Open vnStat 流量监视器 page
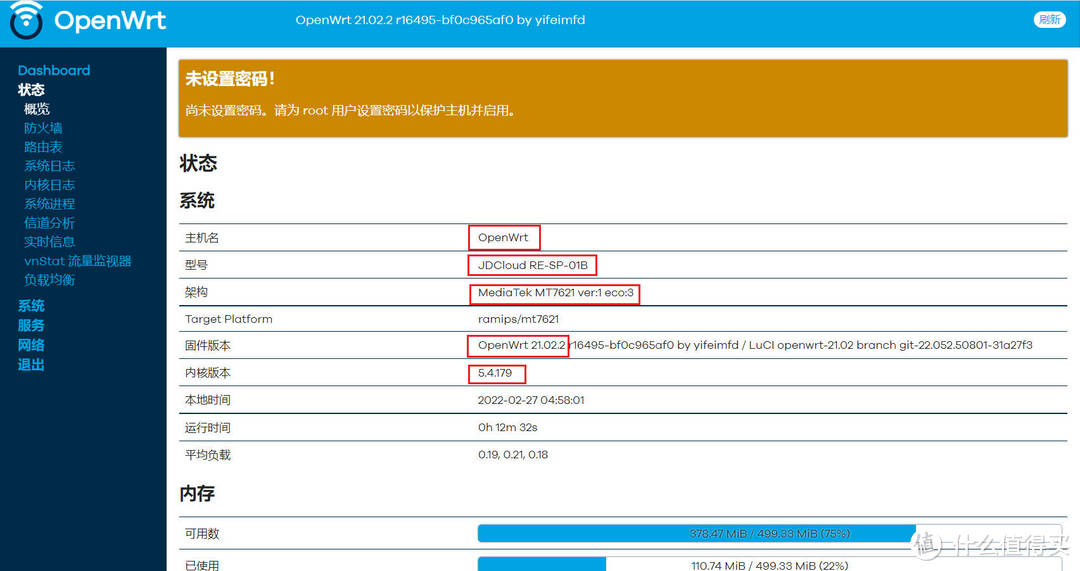Viewport: 1080px width, 571px height. coord(77,261)
